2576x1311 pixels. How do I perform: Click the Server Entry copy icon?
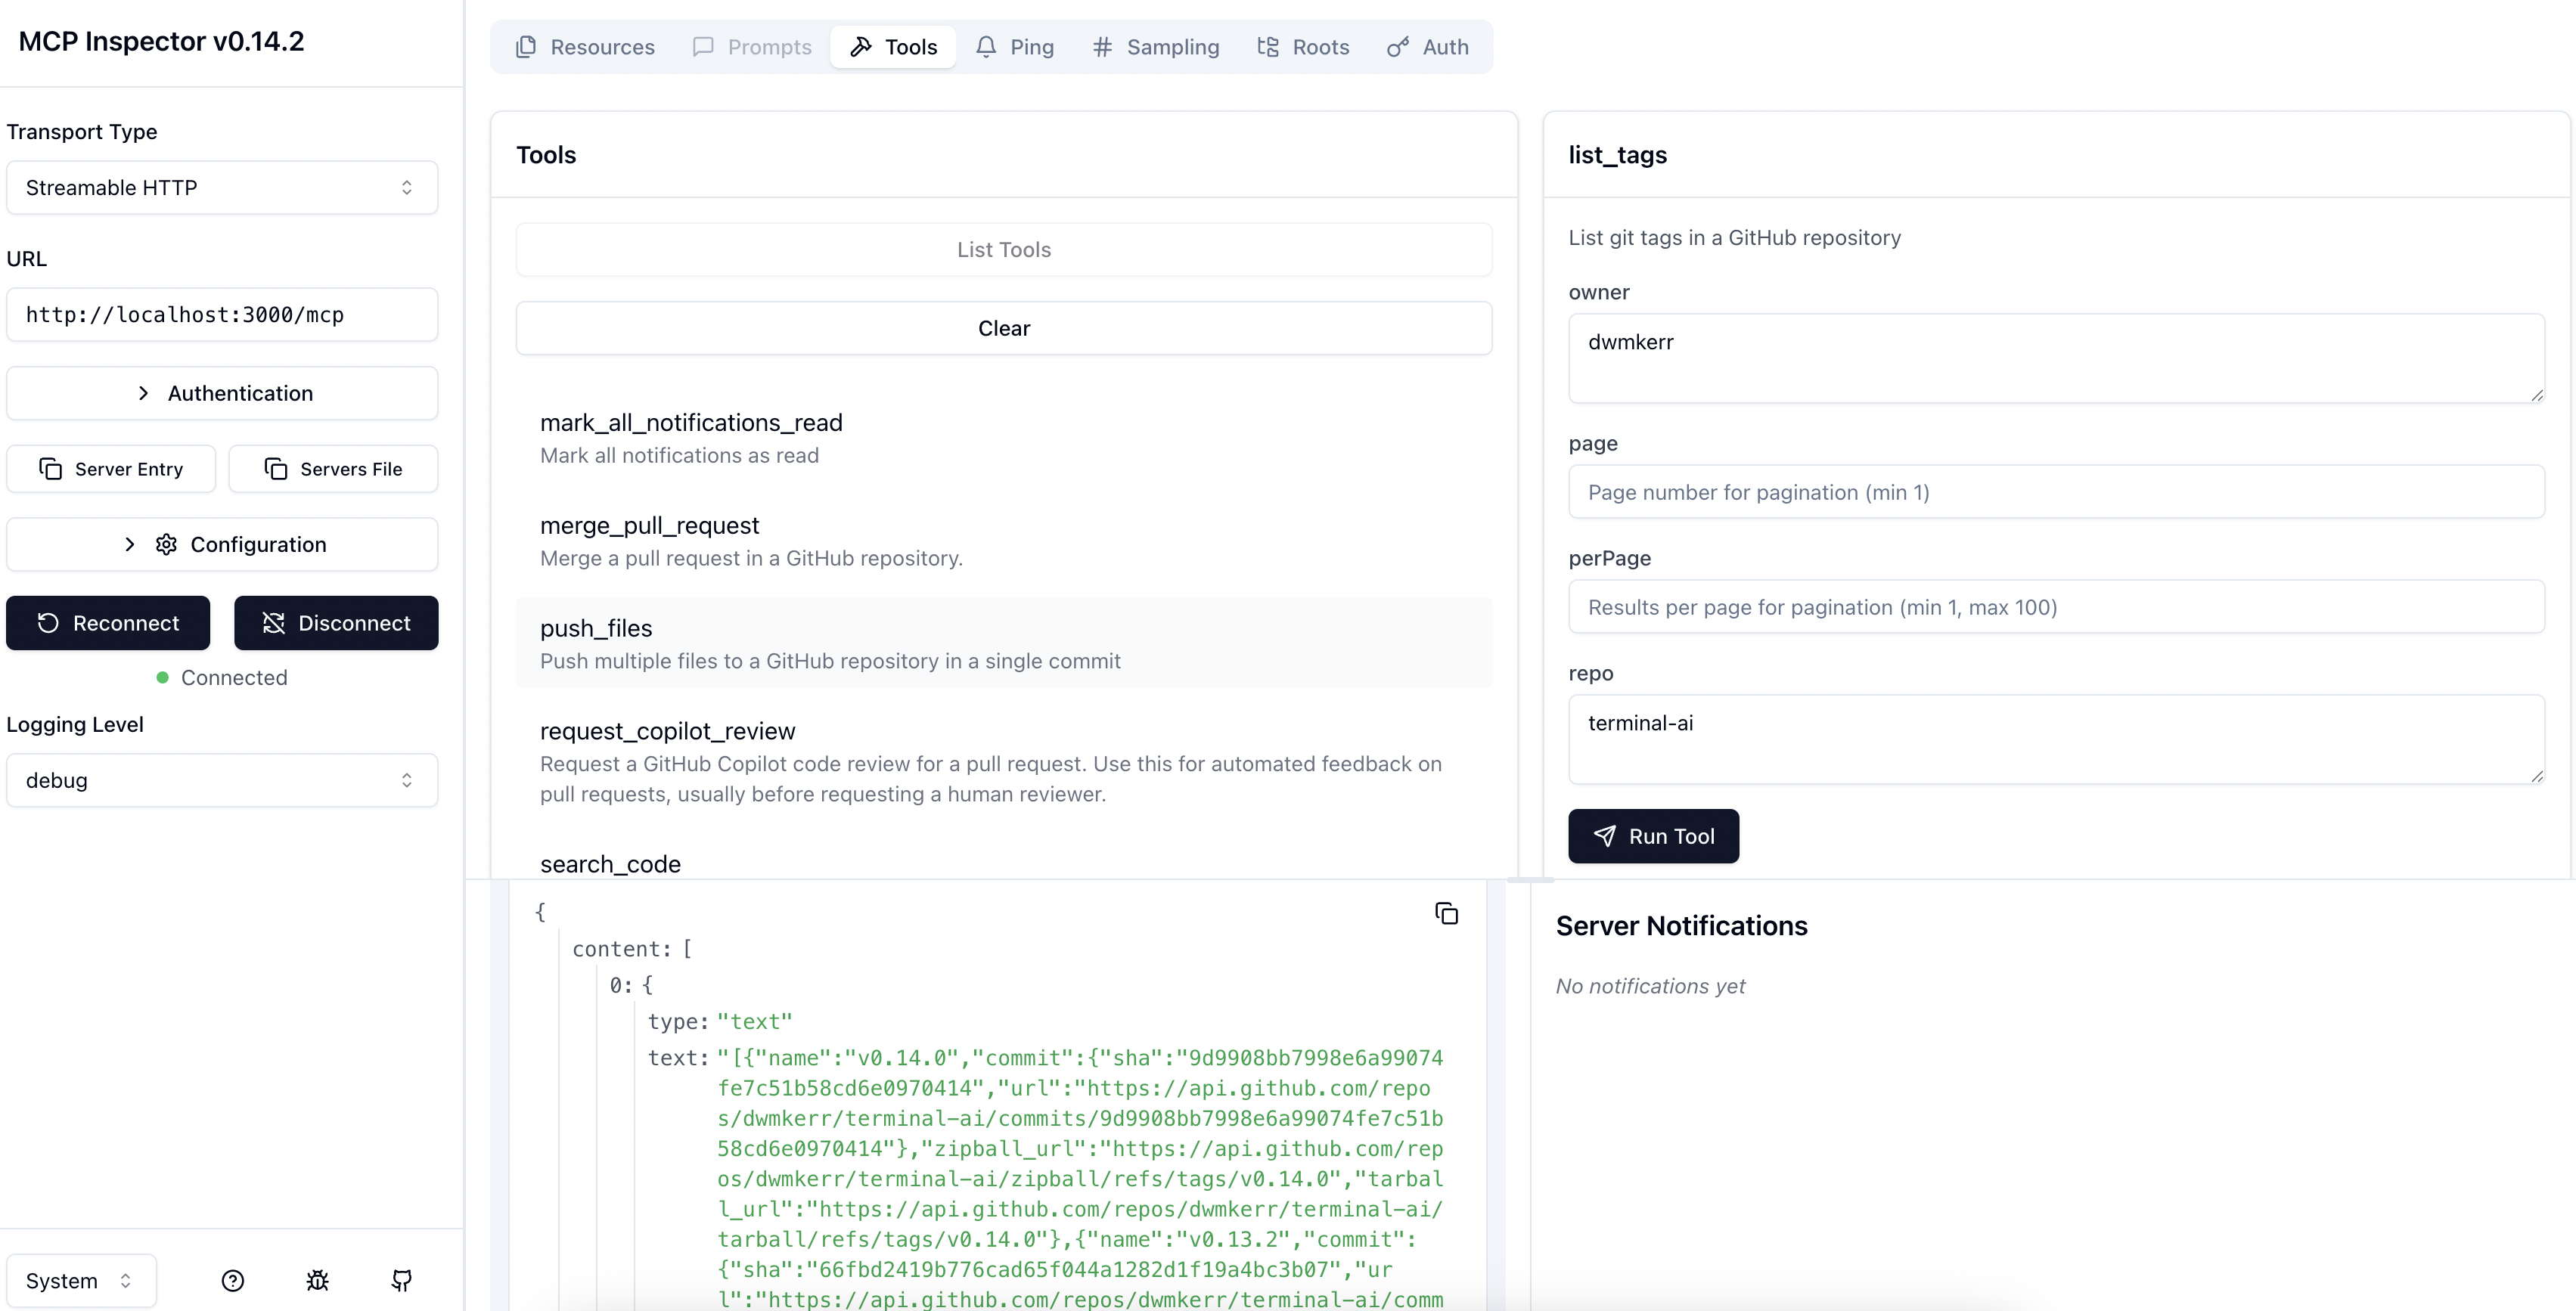[x=51, y=469]
